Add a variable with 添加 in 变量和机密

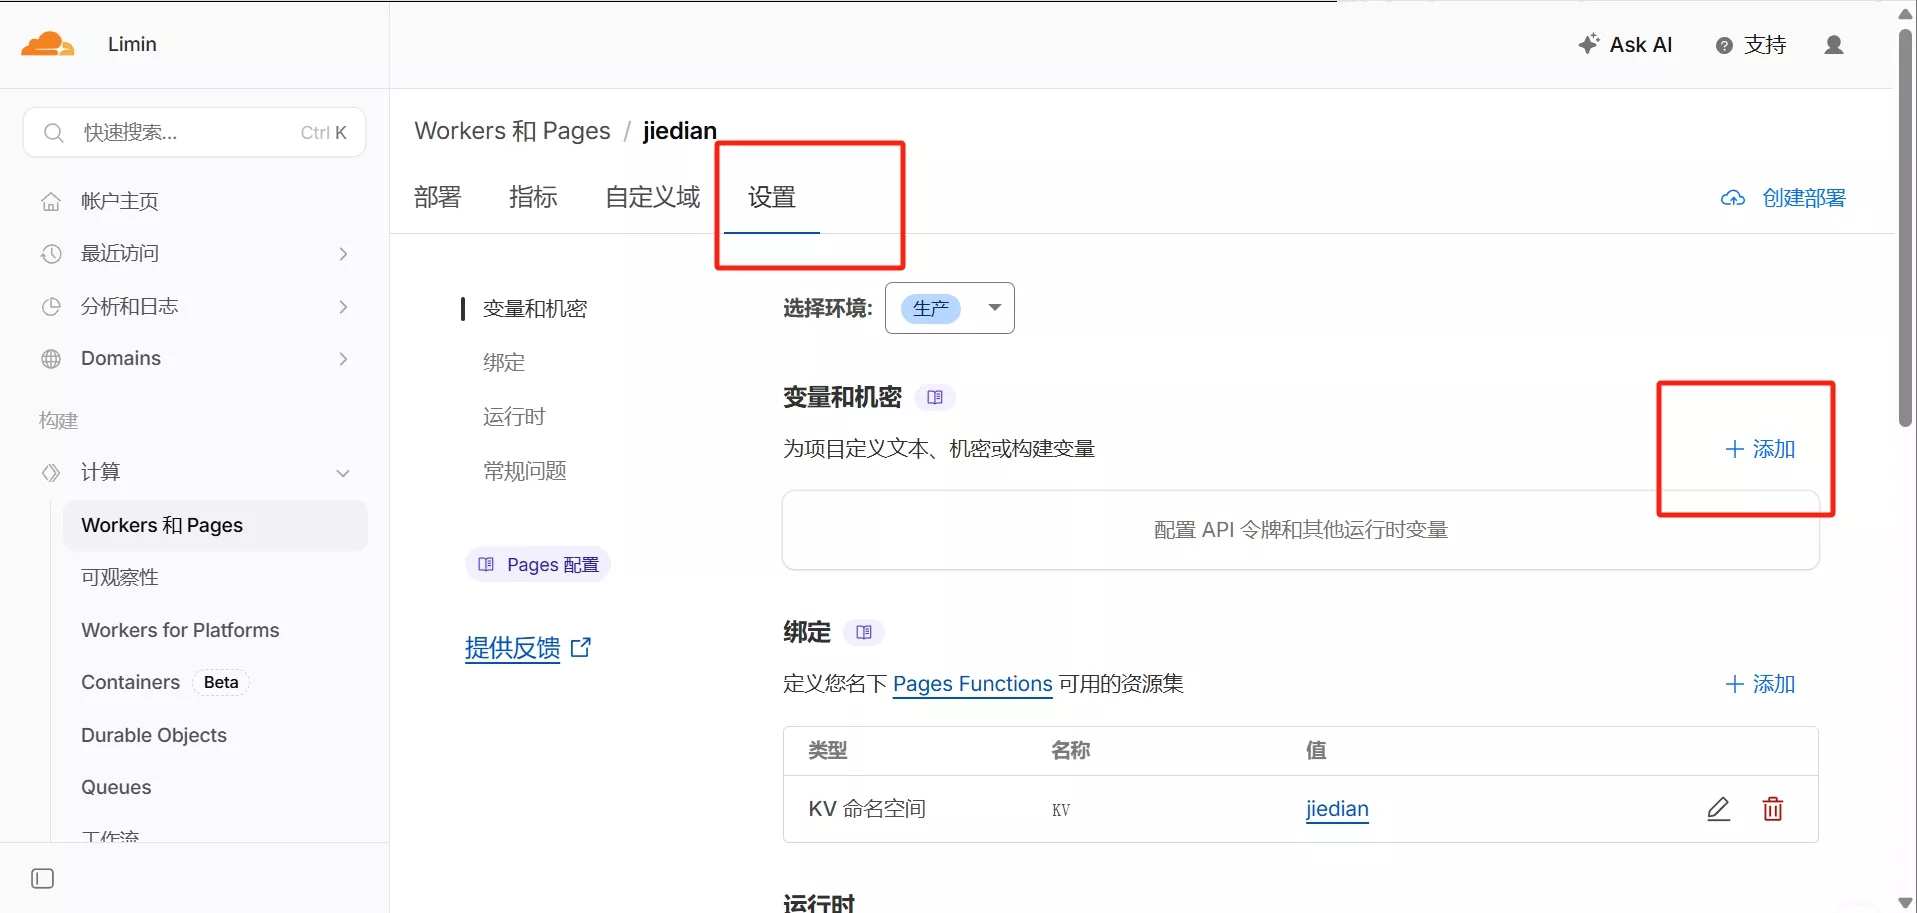tap(1761, 449)
